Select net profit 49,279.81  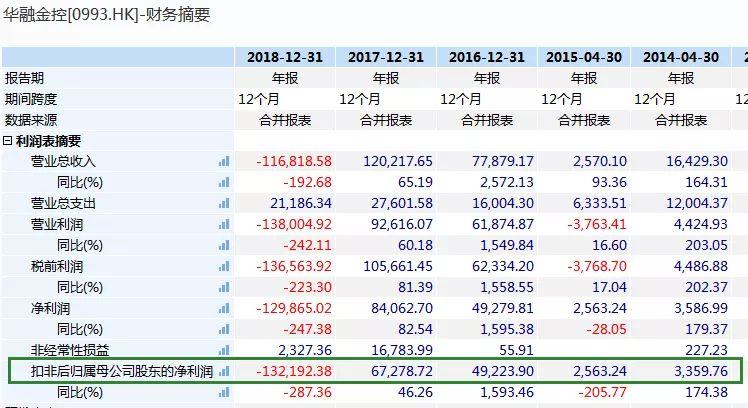click(503, 308)
